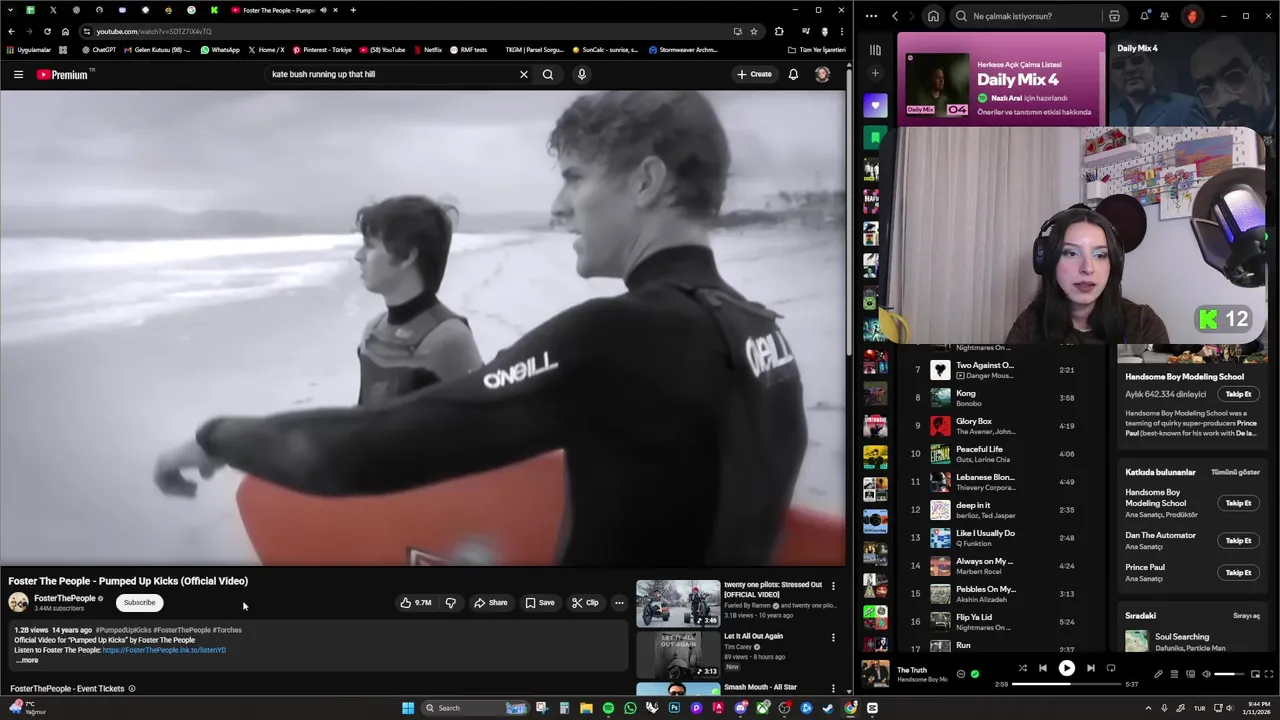Subscribe to FosterThePeople channel

(x=139, y=603)
